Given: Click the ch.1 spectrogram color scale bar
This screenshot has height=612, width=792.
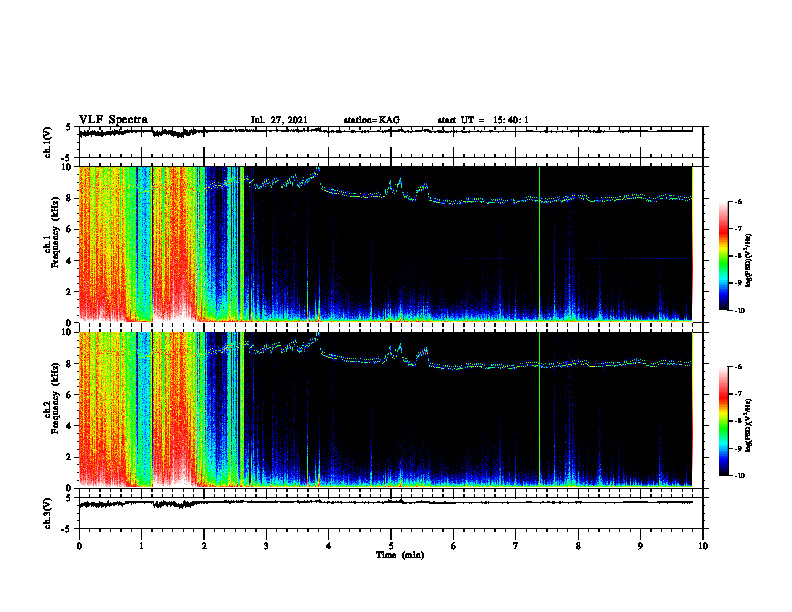Looking at the screenshot, I should [724, 256].
